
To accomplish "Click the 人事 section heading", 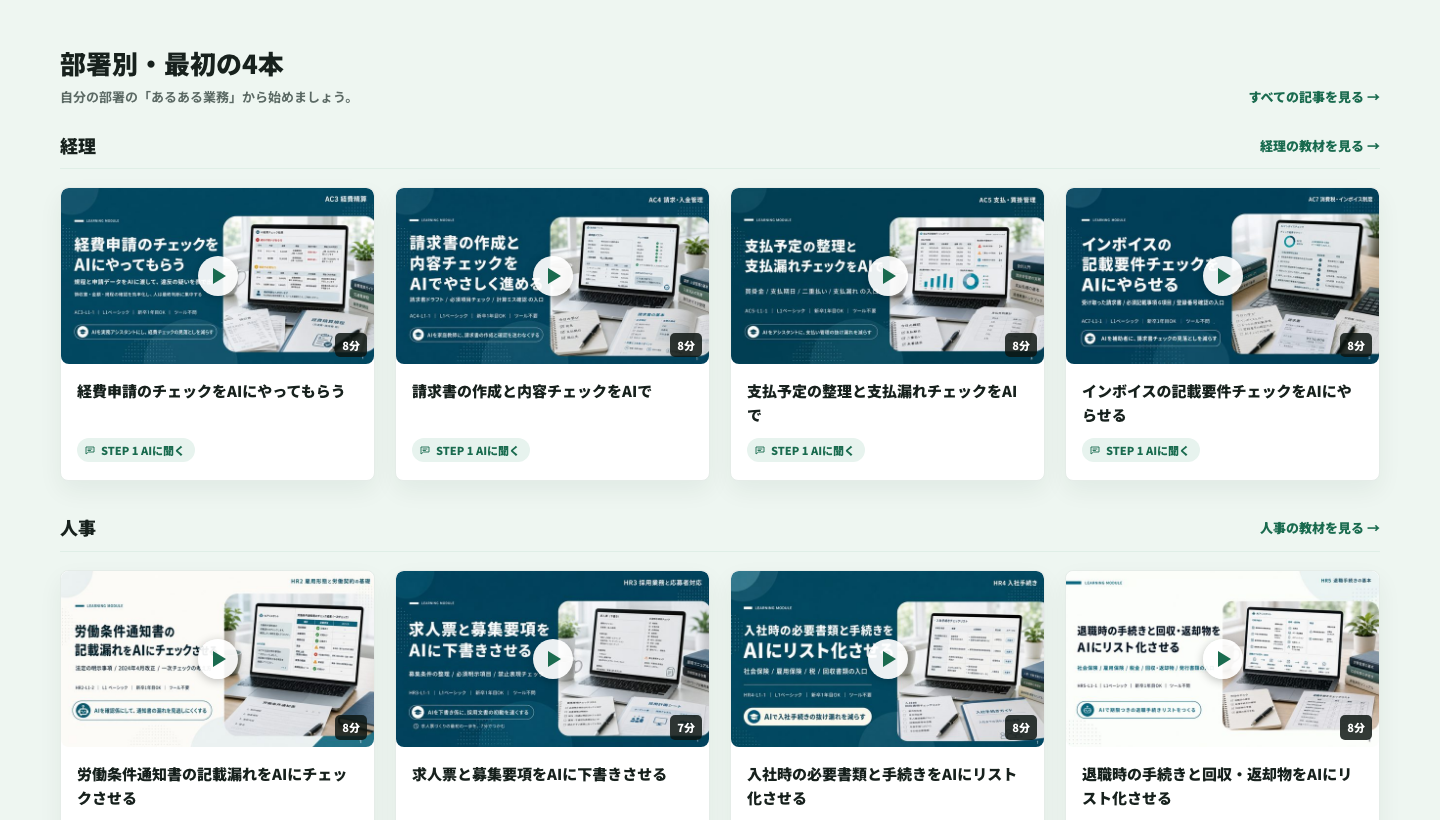I will [78, 528].
